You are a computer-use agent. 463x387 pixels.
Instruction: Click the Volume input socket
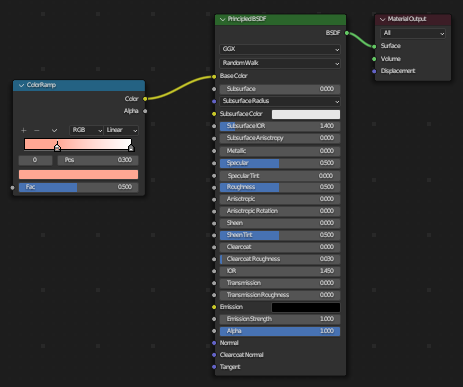(374, 59)
